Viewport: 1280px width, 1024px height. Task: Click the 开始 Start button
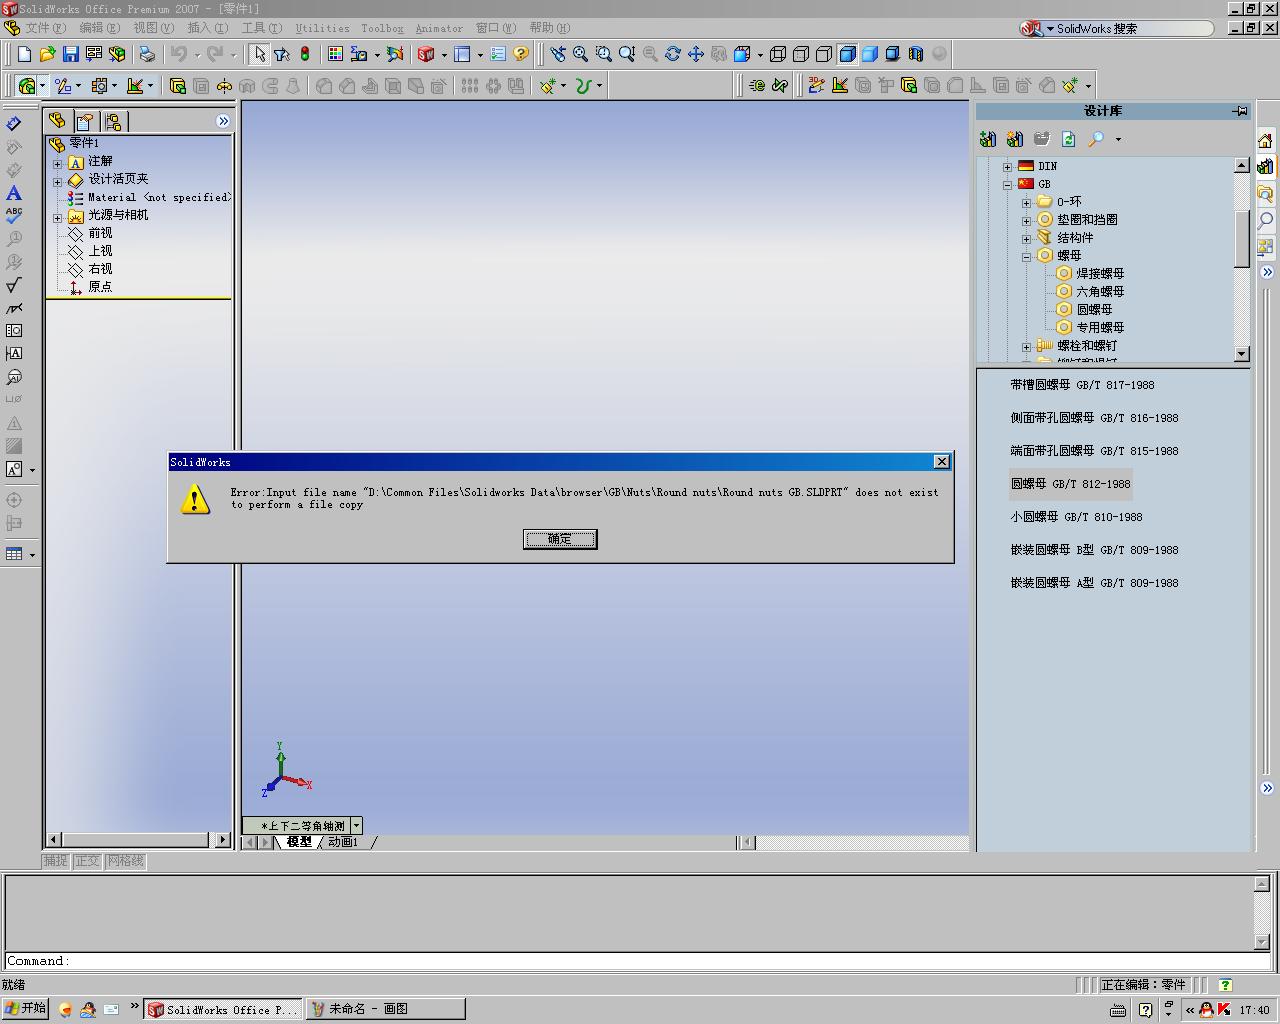coord(25,1009)
